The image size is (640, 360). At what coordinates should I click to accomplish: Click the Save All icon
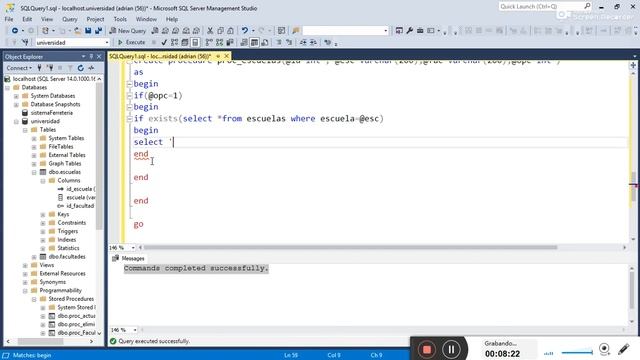tap(98, 31)
